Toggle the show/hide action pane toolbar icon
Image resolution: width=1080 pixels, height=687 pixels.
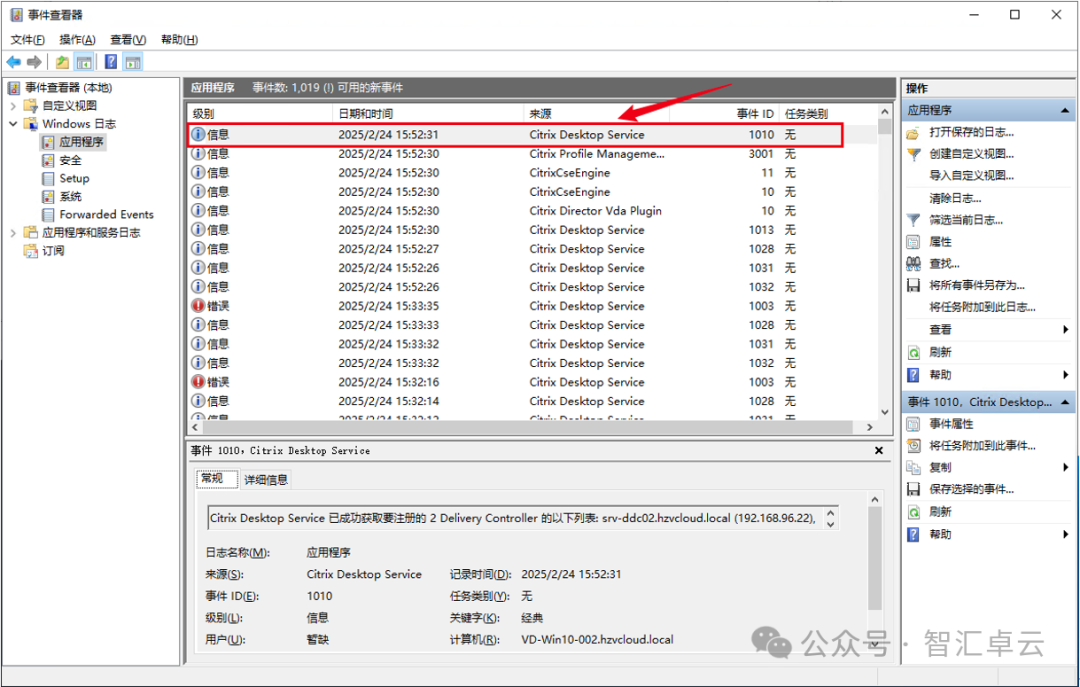(133, 62)
